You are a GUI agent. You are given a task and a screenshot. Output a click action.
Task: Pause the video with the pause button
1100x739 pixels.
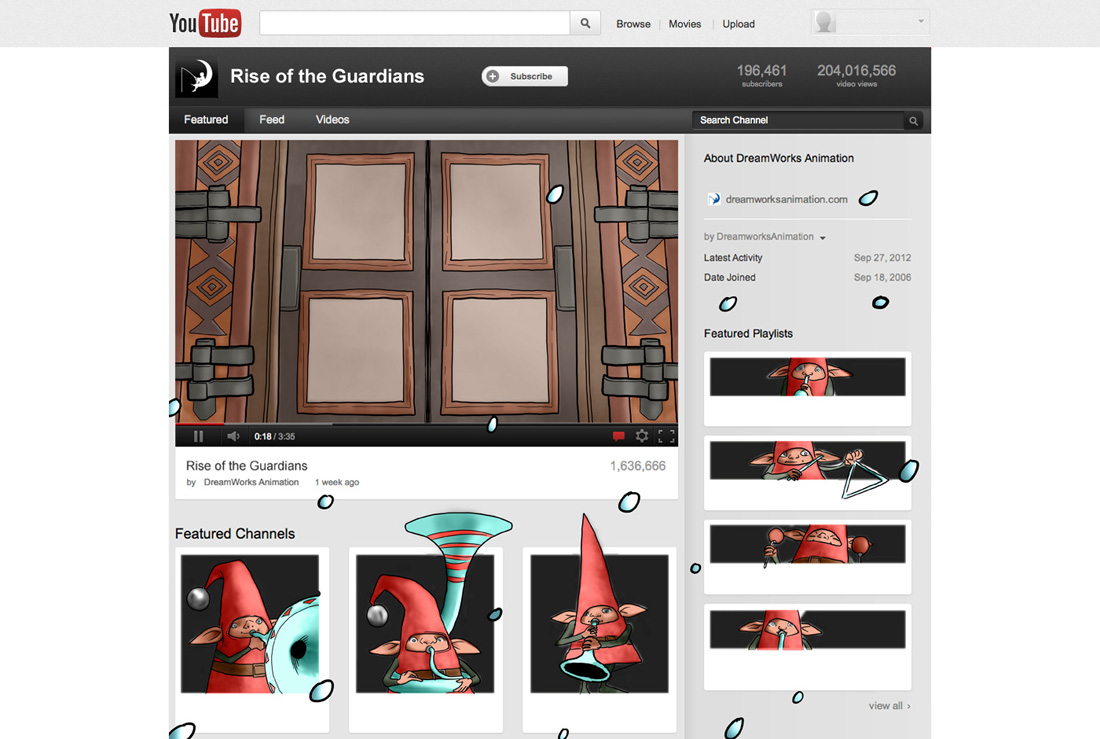click(x=198, y=436)
